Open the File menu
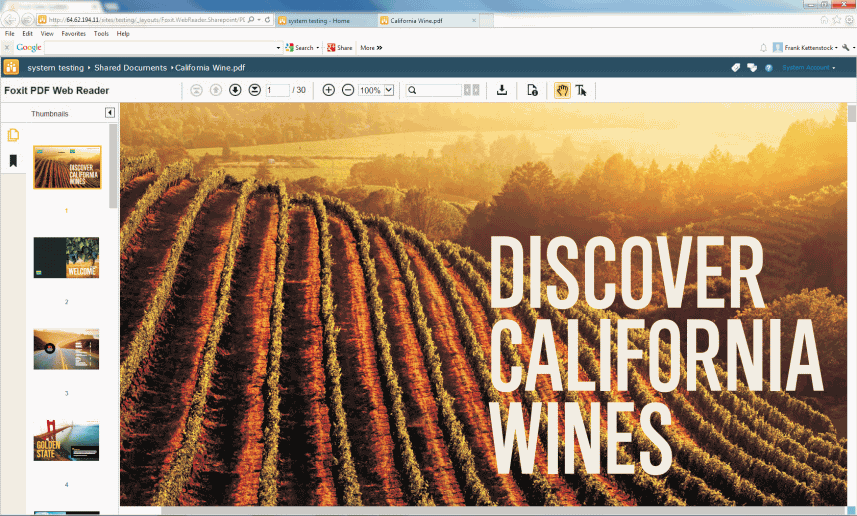 [10, 34]
